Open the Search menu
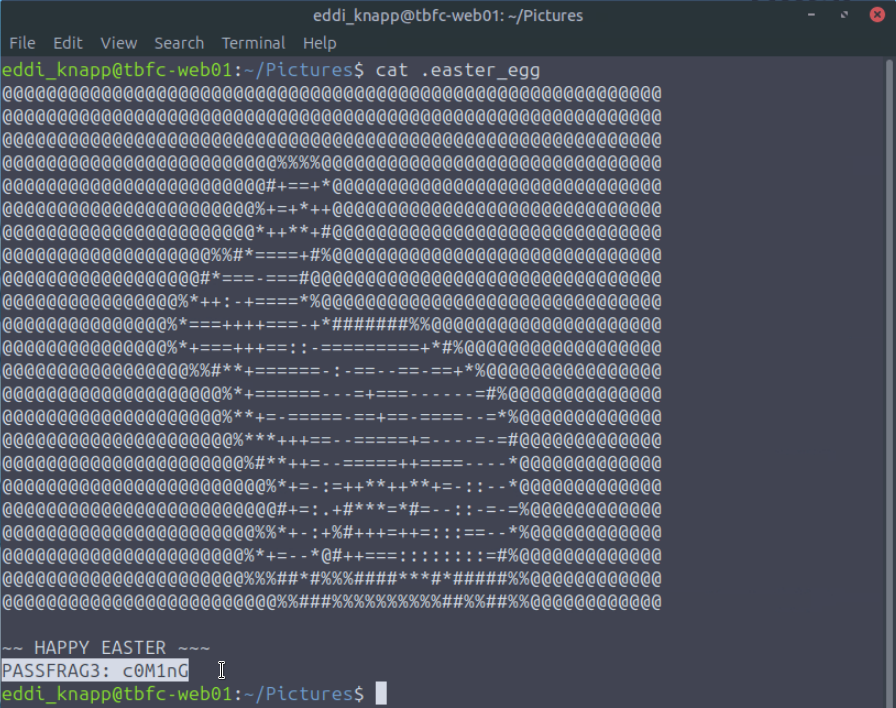Screen dimensions: 896x708 (x=179, y=43)
